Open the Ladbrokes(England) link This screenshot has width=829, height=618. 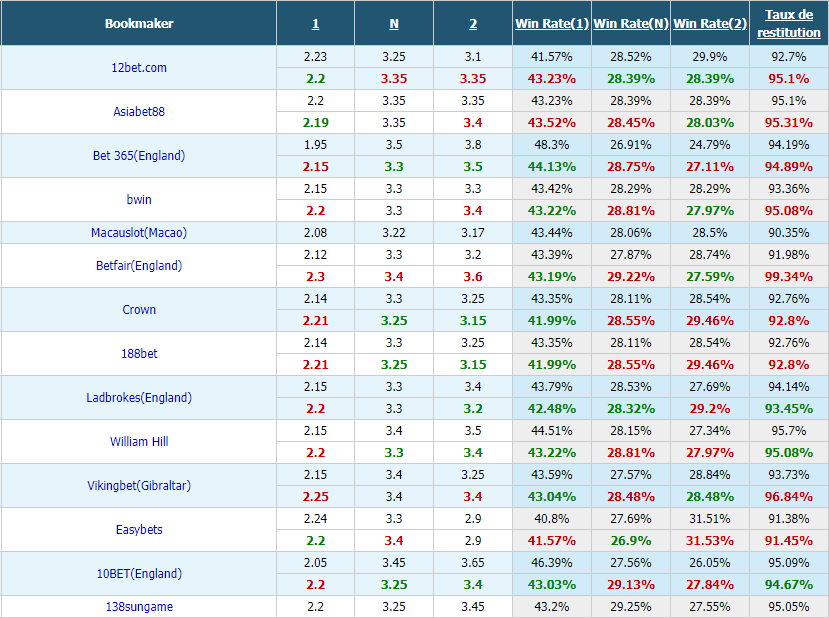tap(139, 398)
